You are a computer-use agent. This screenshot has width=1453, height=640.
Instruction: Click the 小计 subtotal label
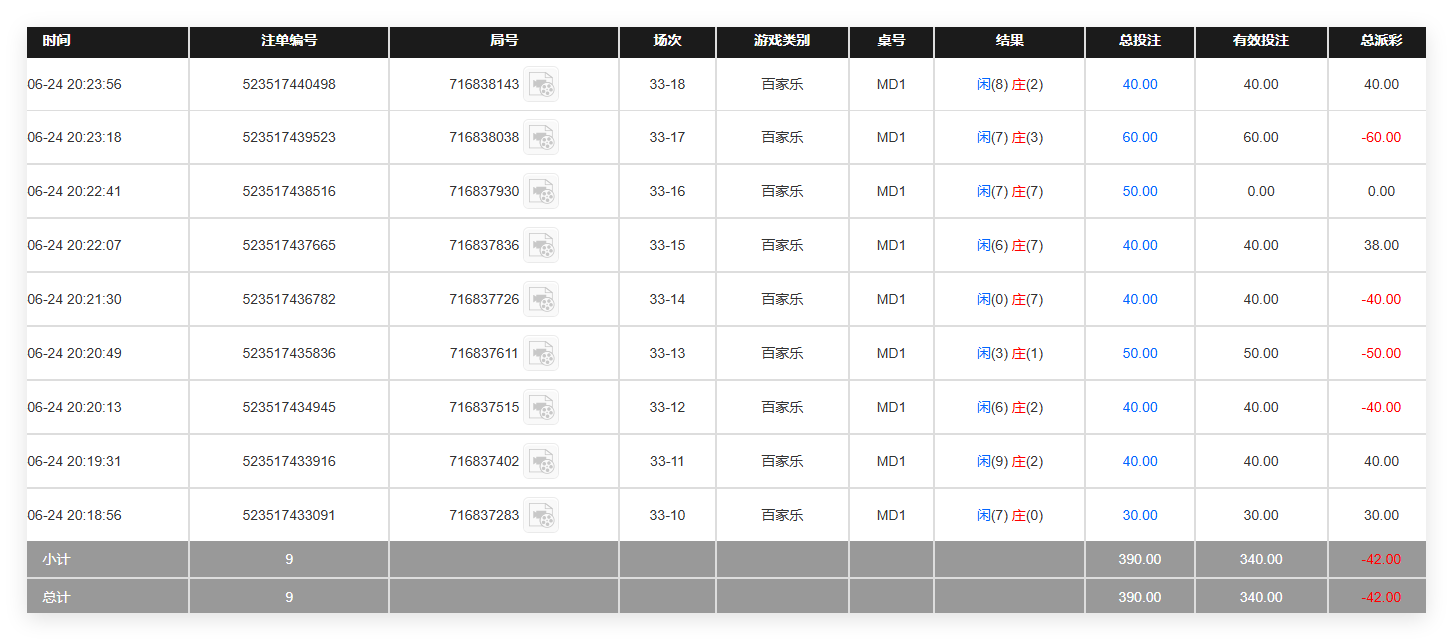click(57, 559)
